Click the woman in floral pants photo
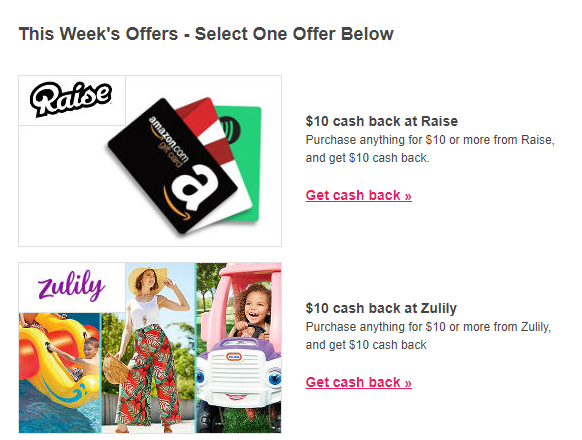 point(148,348)
